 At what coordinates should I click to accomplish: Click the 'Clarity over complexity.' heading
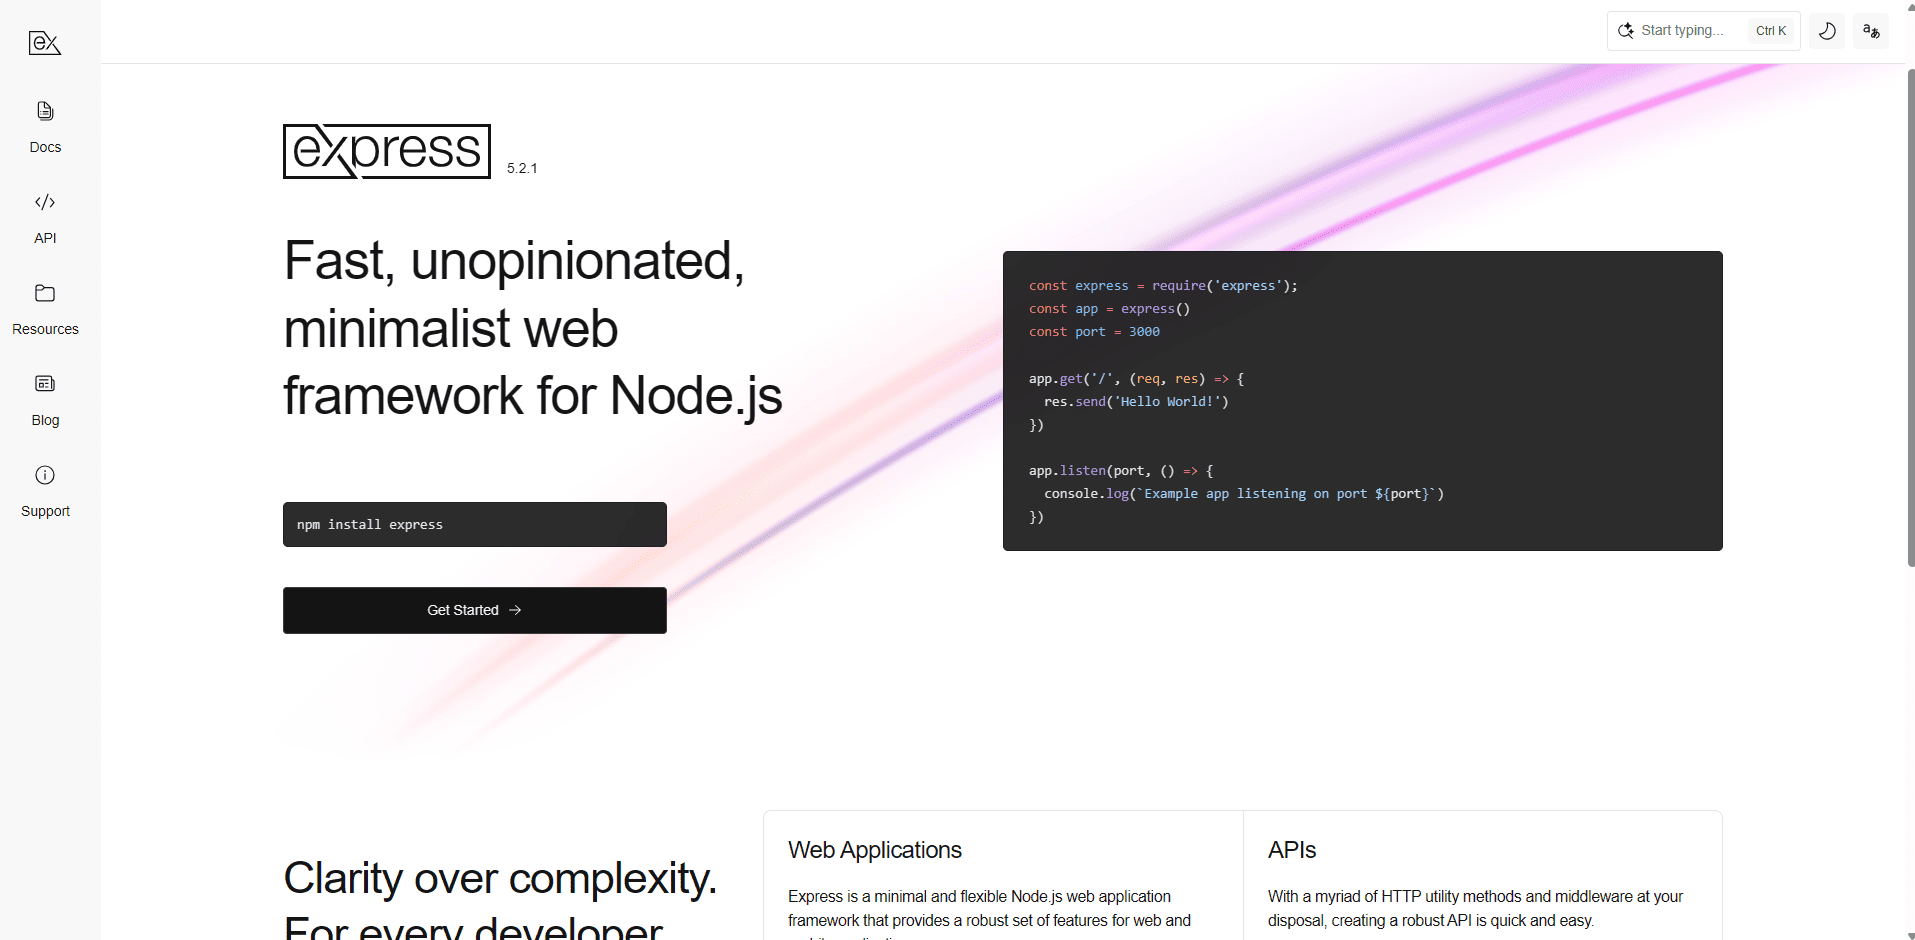[500, 879]
